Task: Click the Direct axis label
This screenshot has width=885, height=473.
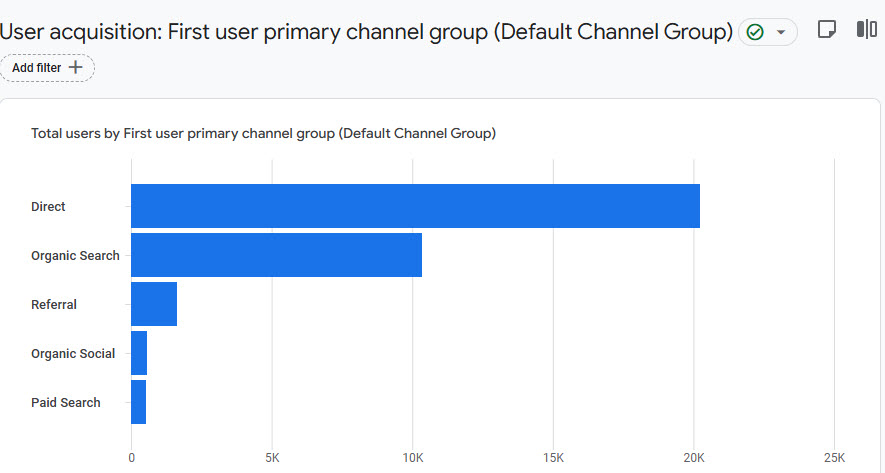Action: click(48, 207)
